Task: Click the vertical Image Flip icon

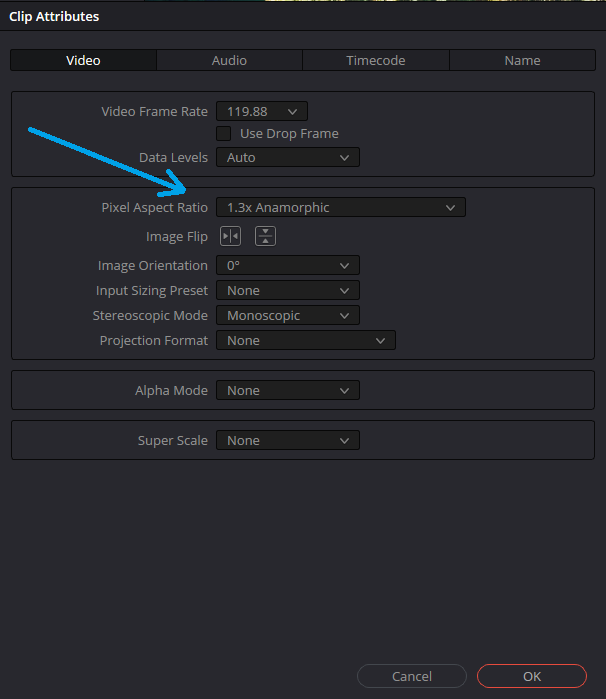Action: point(265,236)
